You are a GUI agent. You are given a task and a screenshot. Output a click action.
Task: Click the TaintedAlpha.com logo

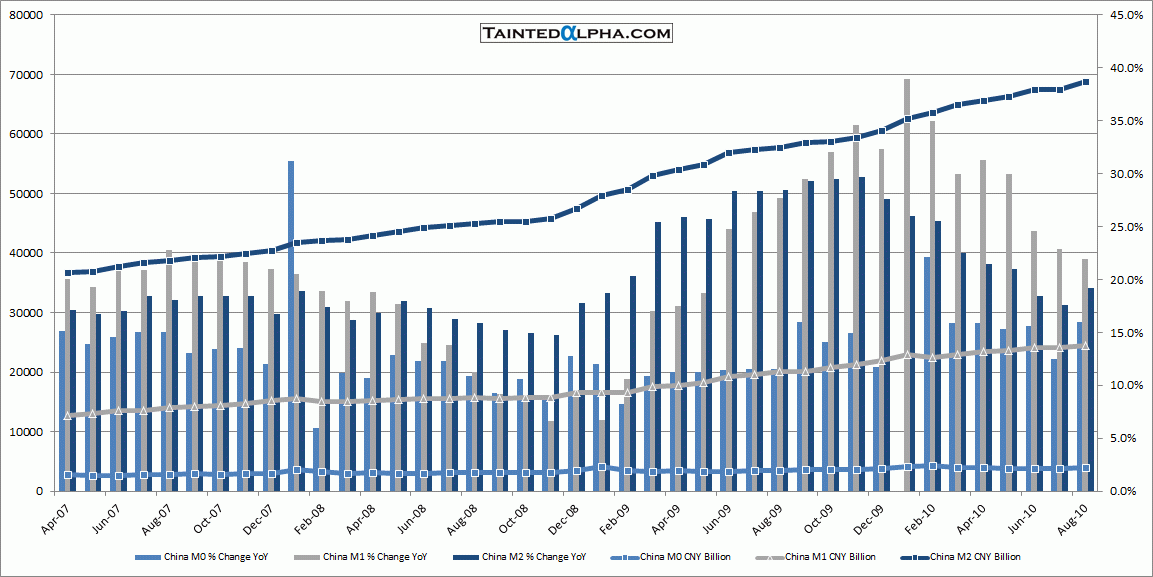click(576, 33)
